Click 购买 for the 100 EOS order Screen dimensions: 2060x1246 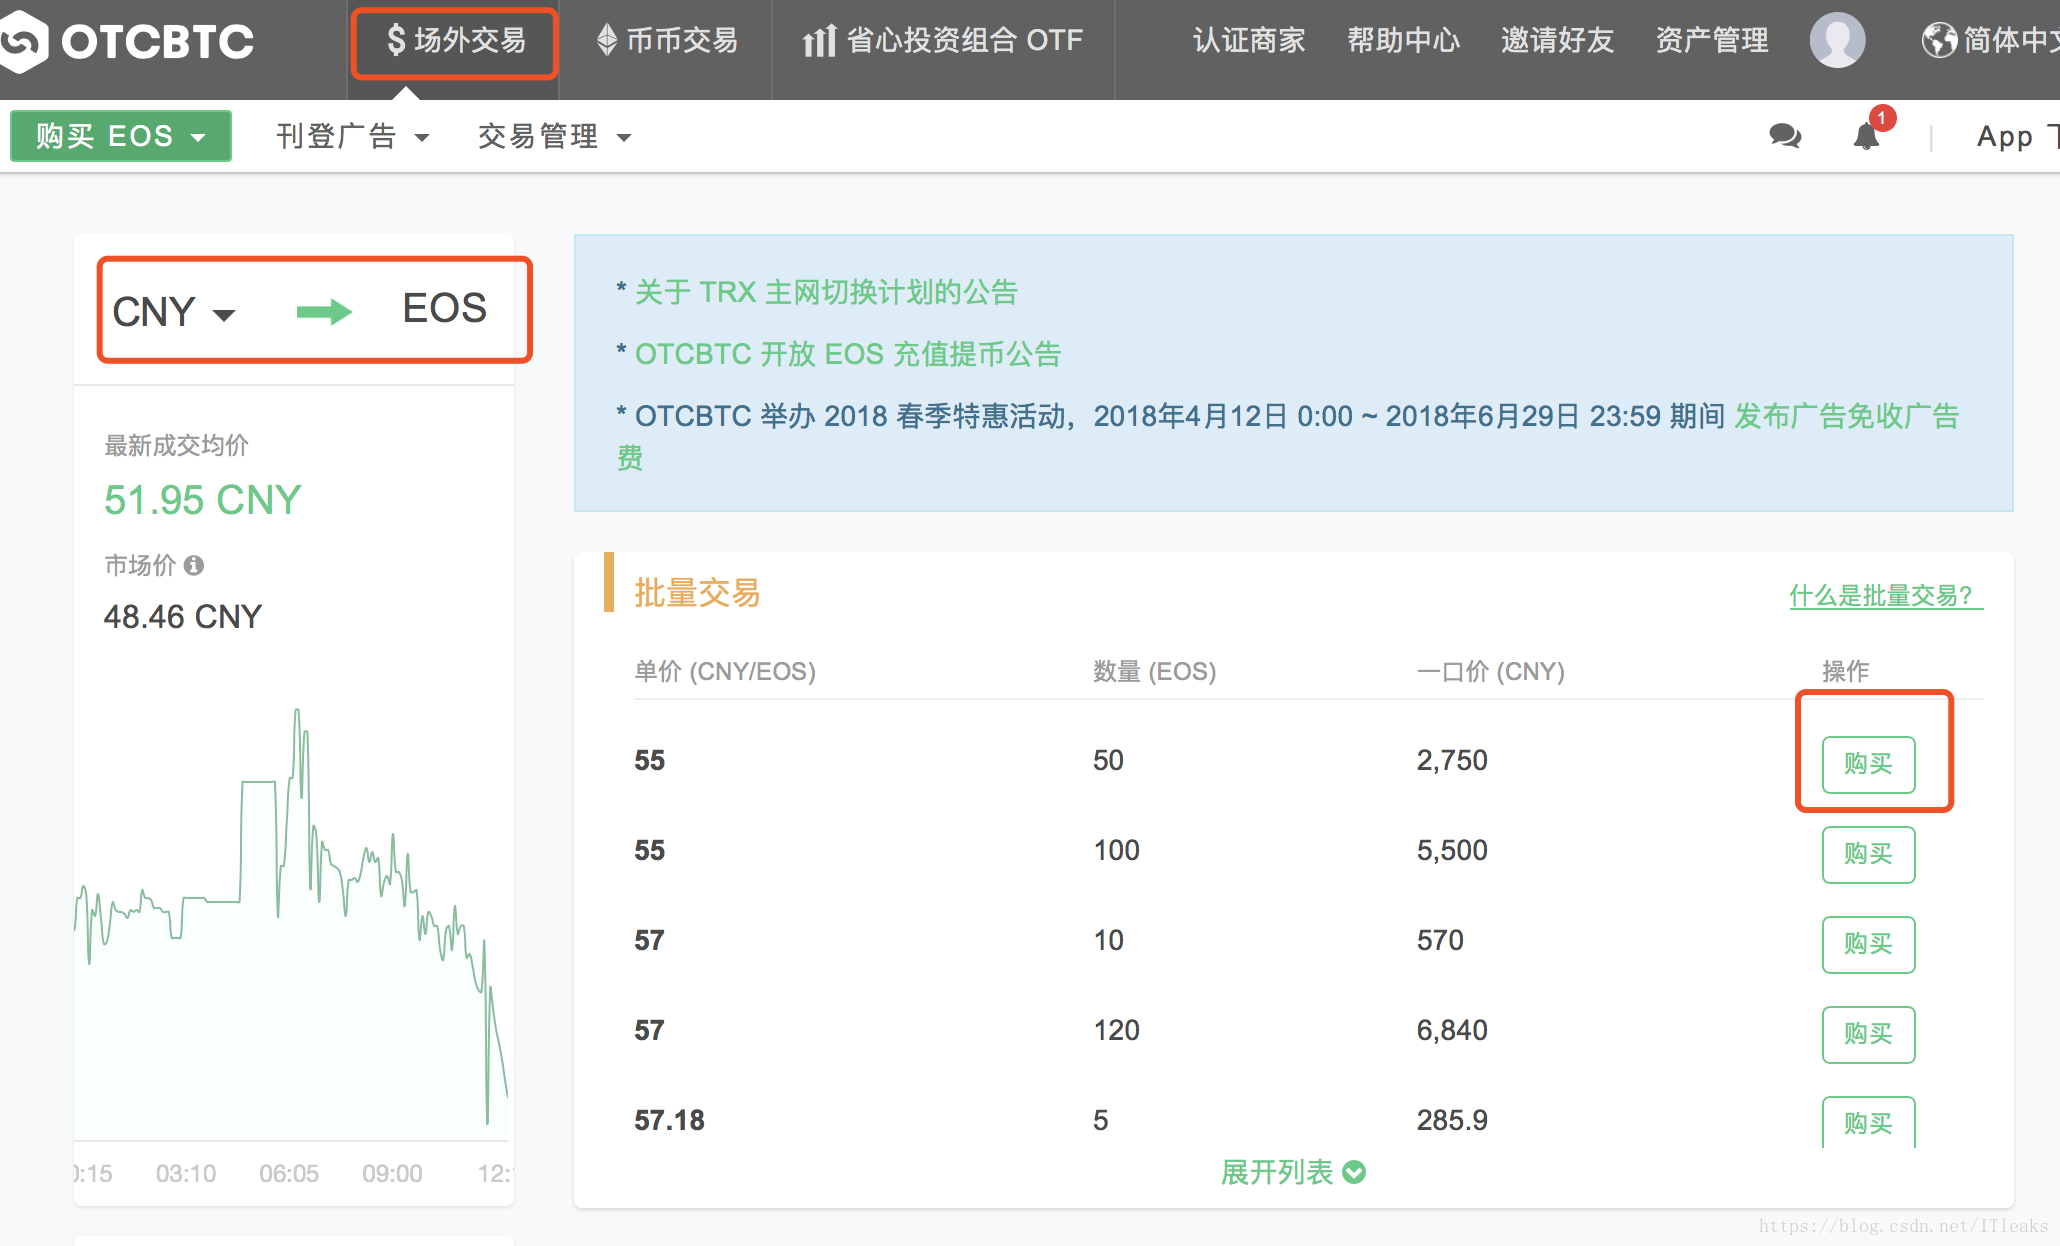point(1868,854)
